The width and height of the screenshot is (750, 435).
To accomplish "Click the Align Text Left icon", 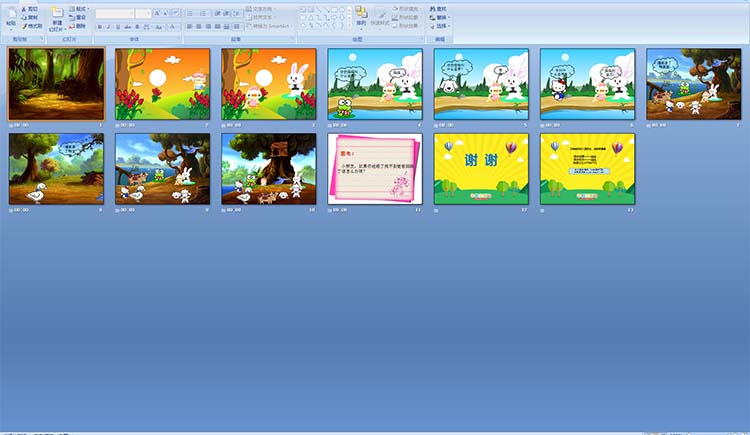I will [189, 26].
